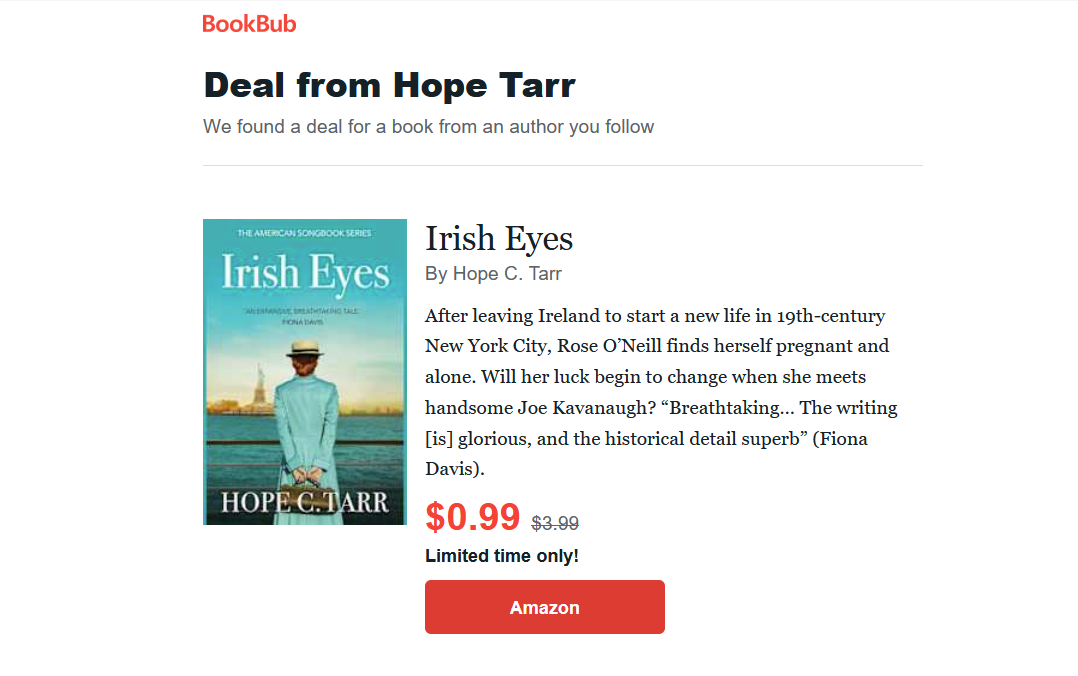Click the author name on the cover
1078x676 pixels.
pyautogui.click(x=305, y=502)
